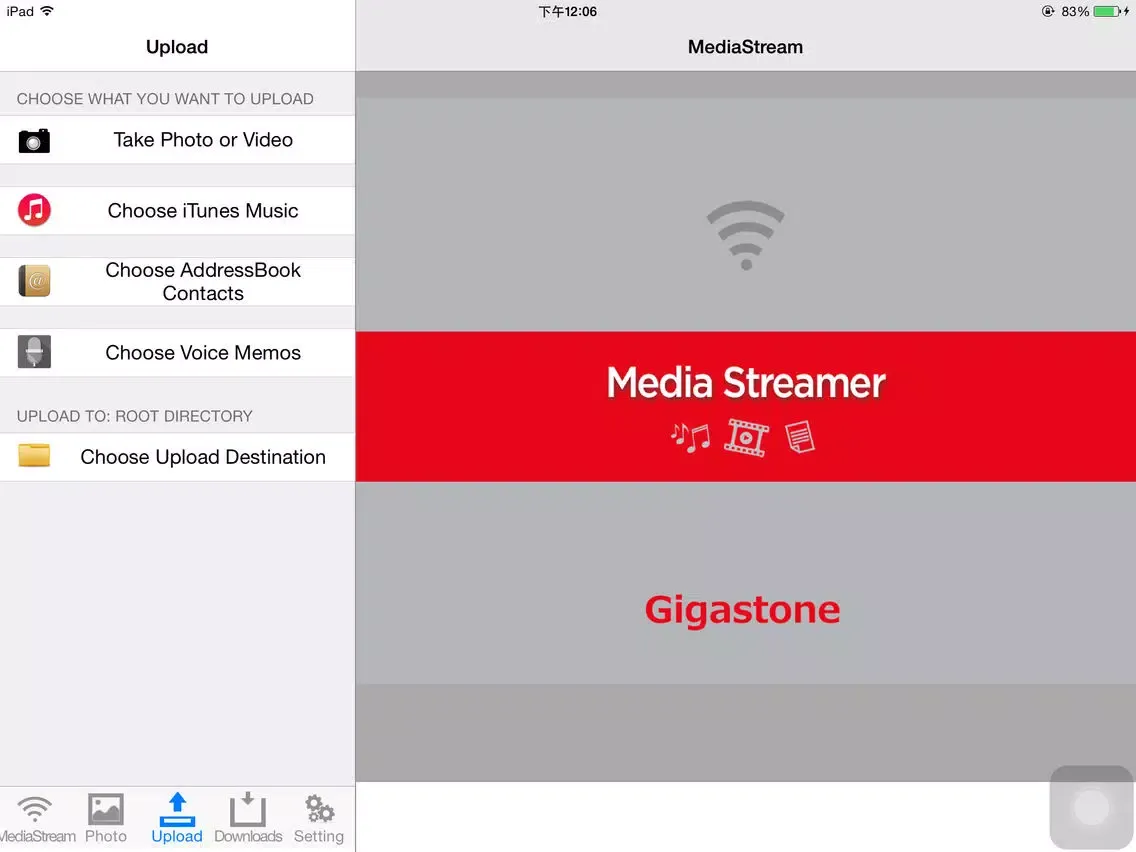Screen dimensions: 1136x852
Task: Open the Setting tab
Action: point(319,819)
